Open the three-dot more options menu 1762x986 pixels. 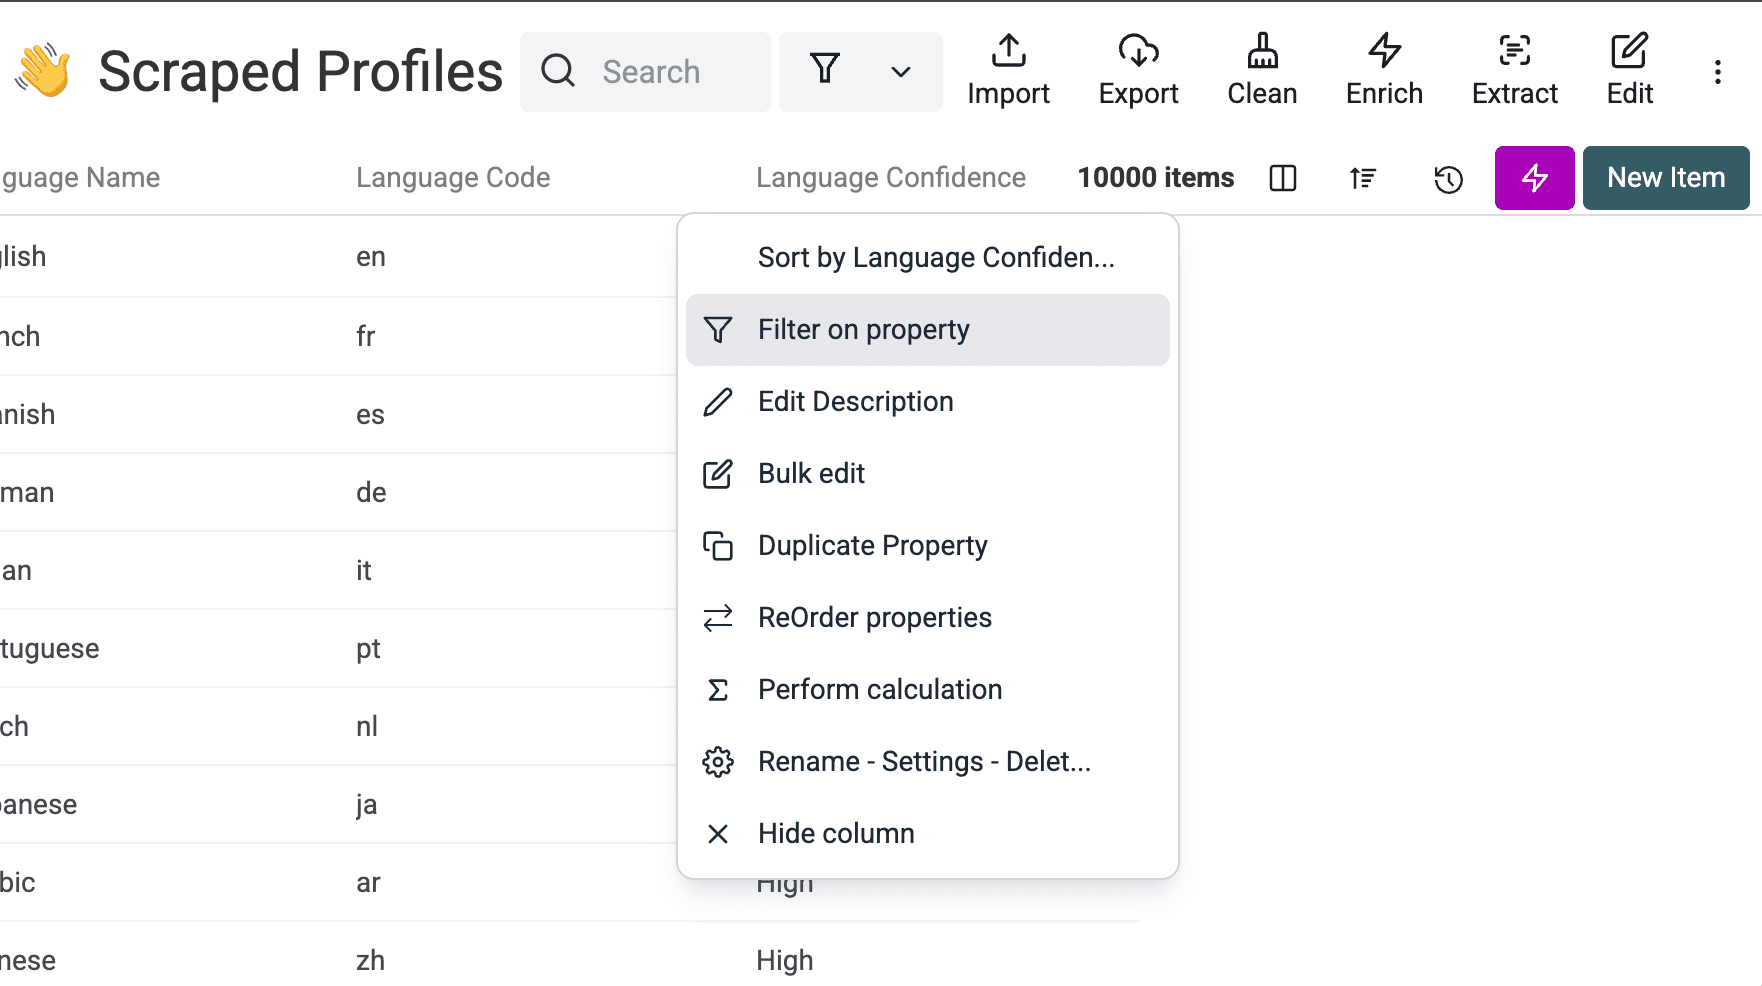1717,72
